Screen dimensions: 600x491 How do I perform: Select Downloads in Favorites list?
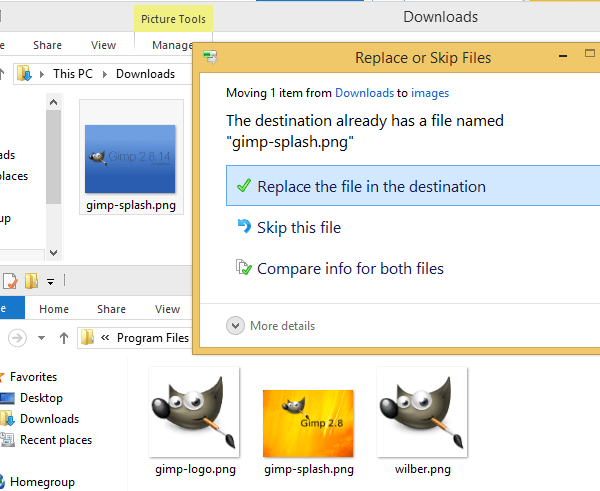[49, 419]
